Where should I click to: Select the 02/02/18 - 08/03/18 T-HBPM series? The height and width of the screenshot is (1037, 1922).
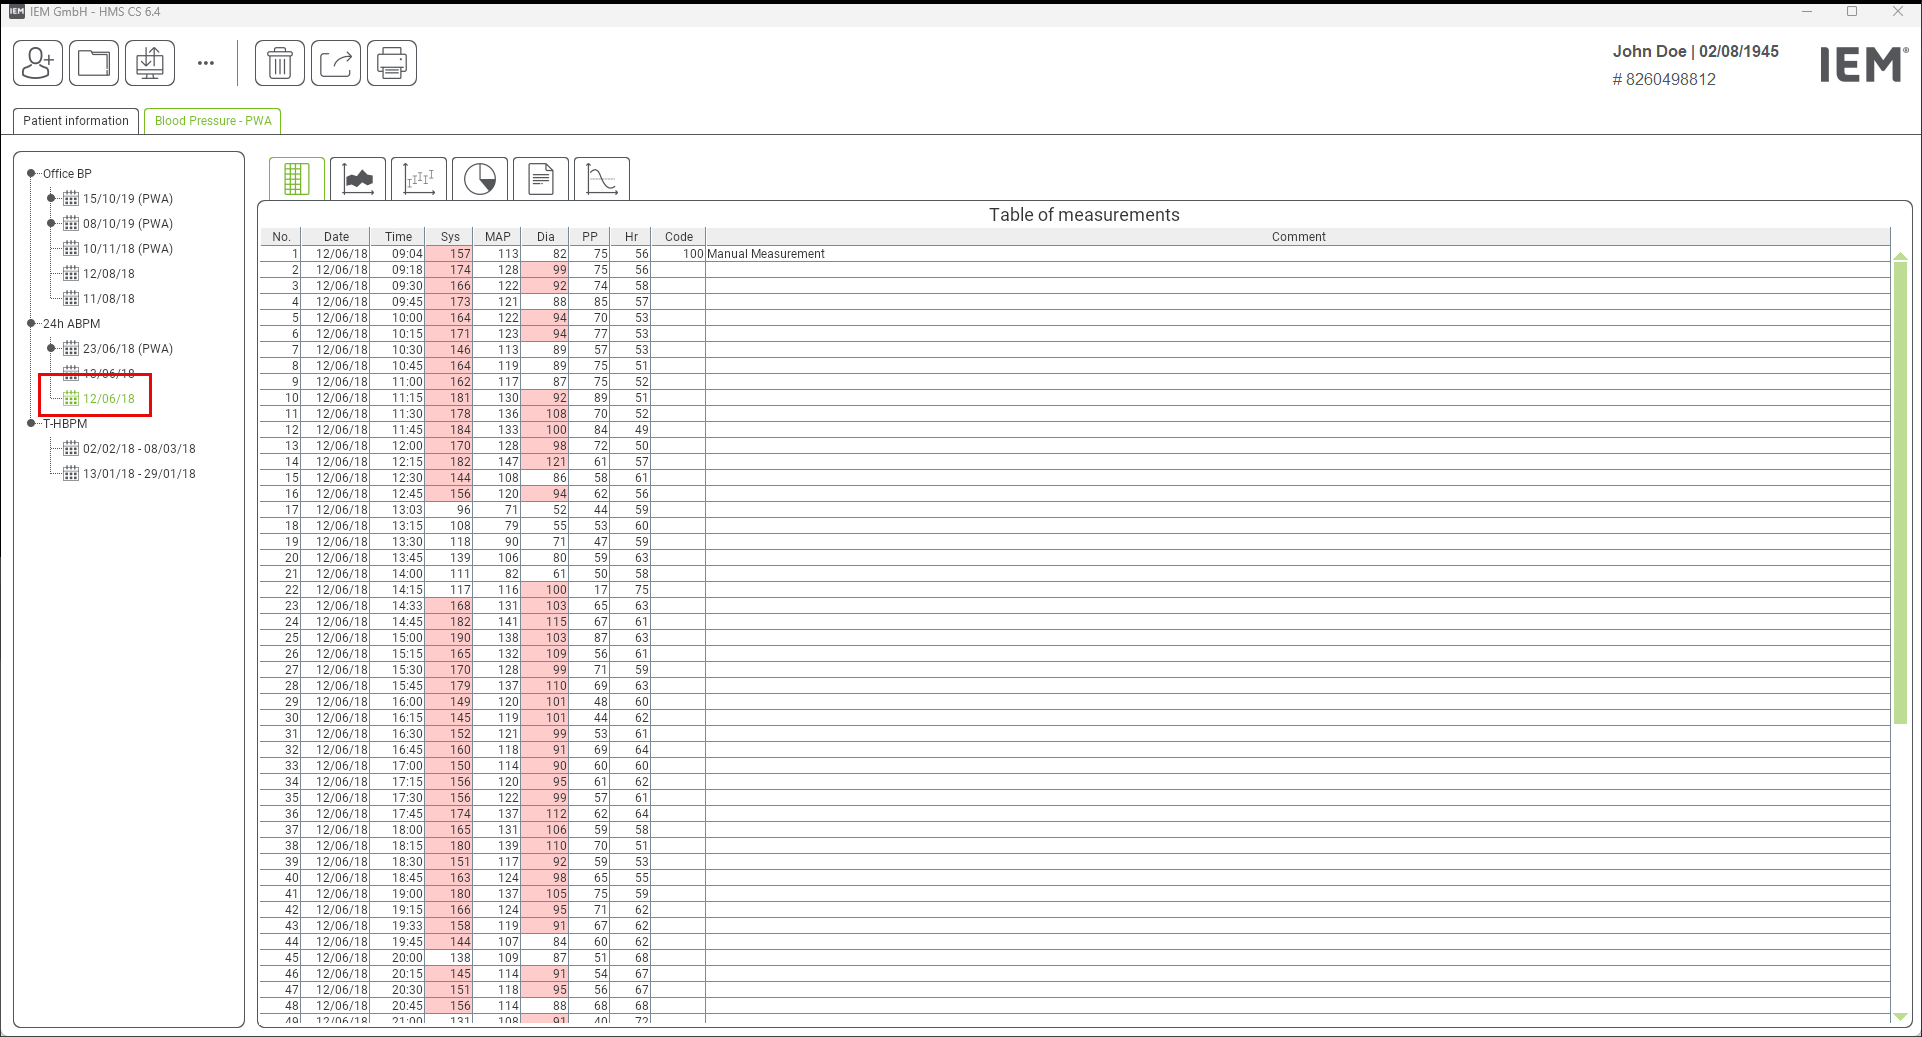(139, 449)
